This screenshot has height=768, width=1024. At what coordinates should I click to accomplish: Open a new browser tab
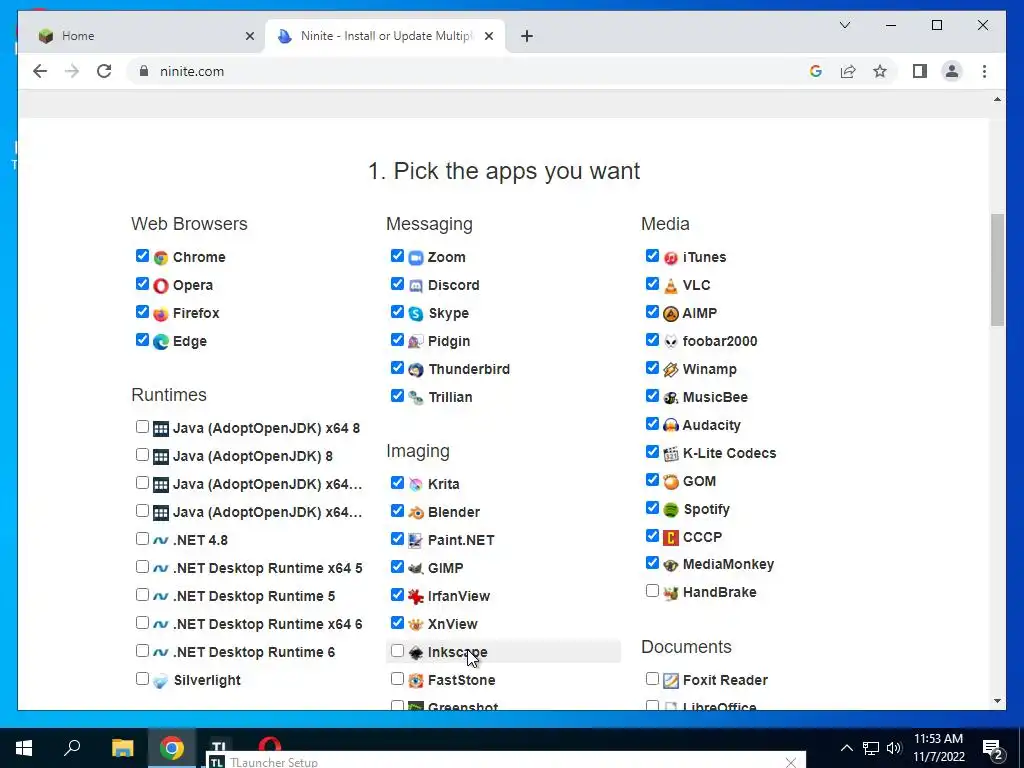pyautogui.click(x=527, y=36)
